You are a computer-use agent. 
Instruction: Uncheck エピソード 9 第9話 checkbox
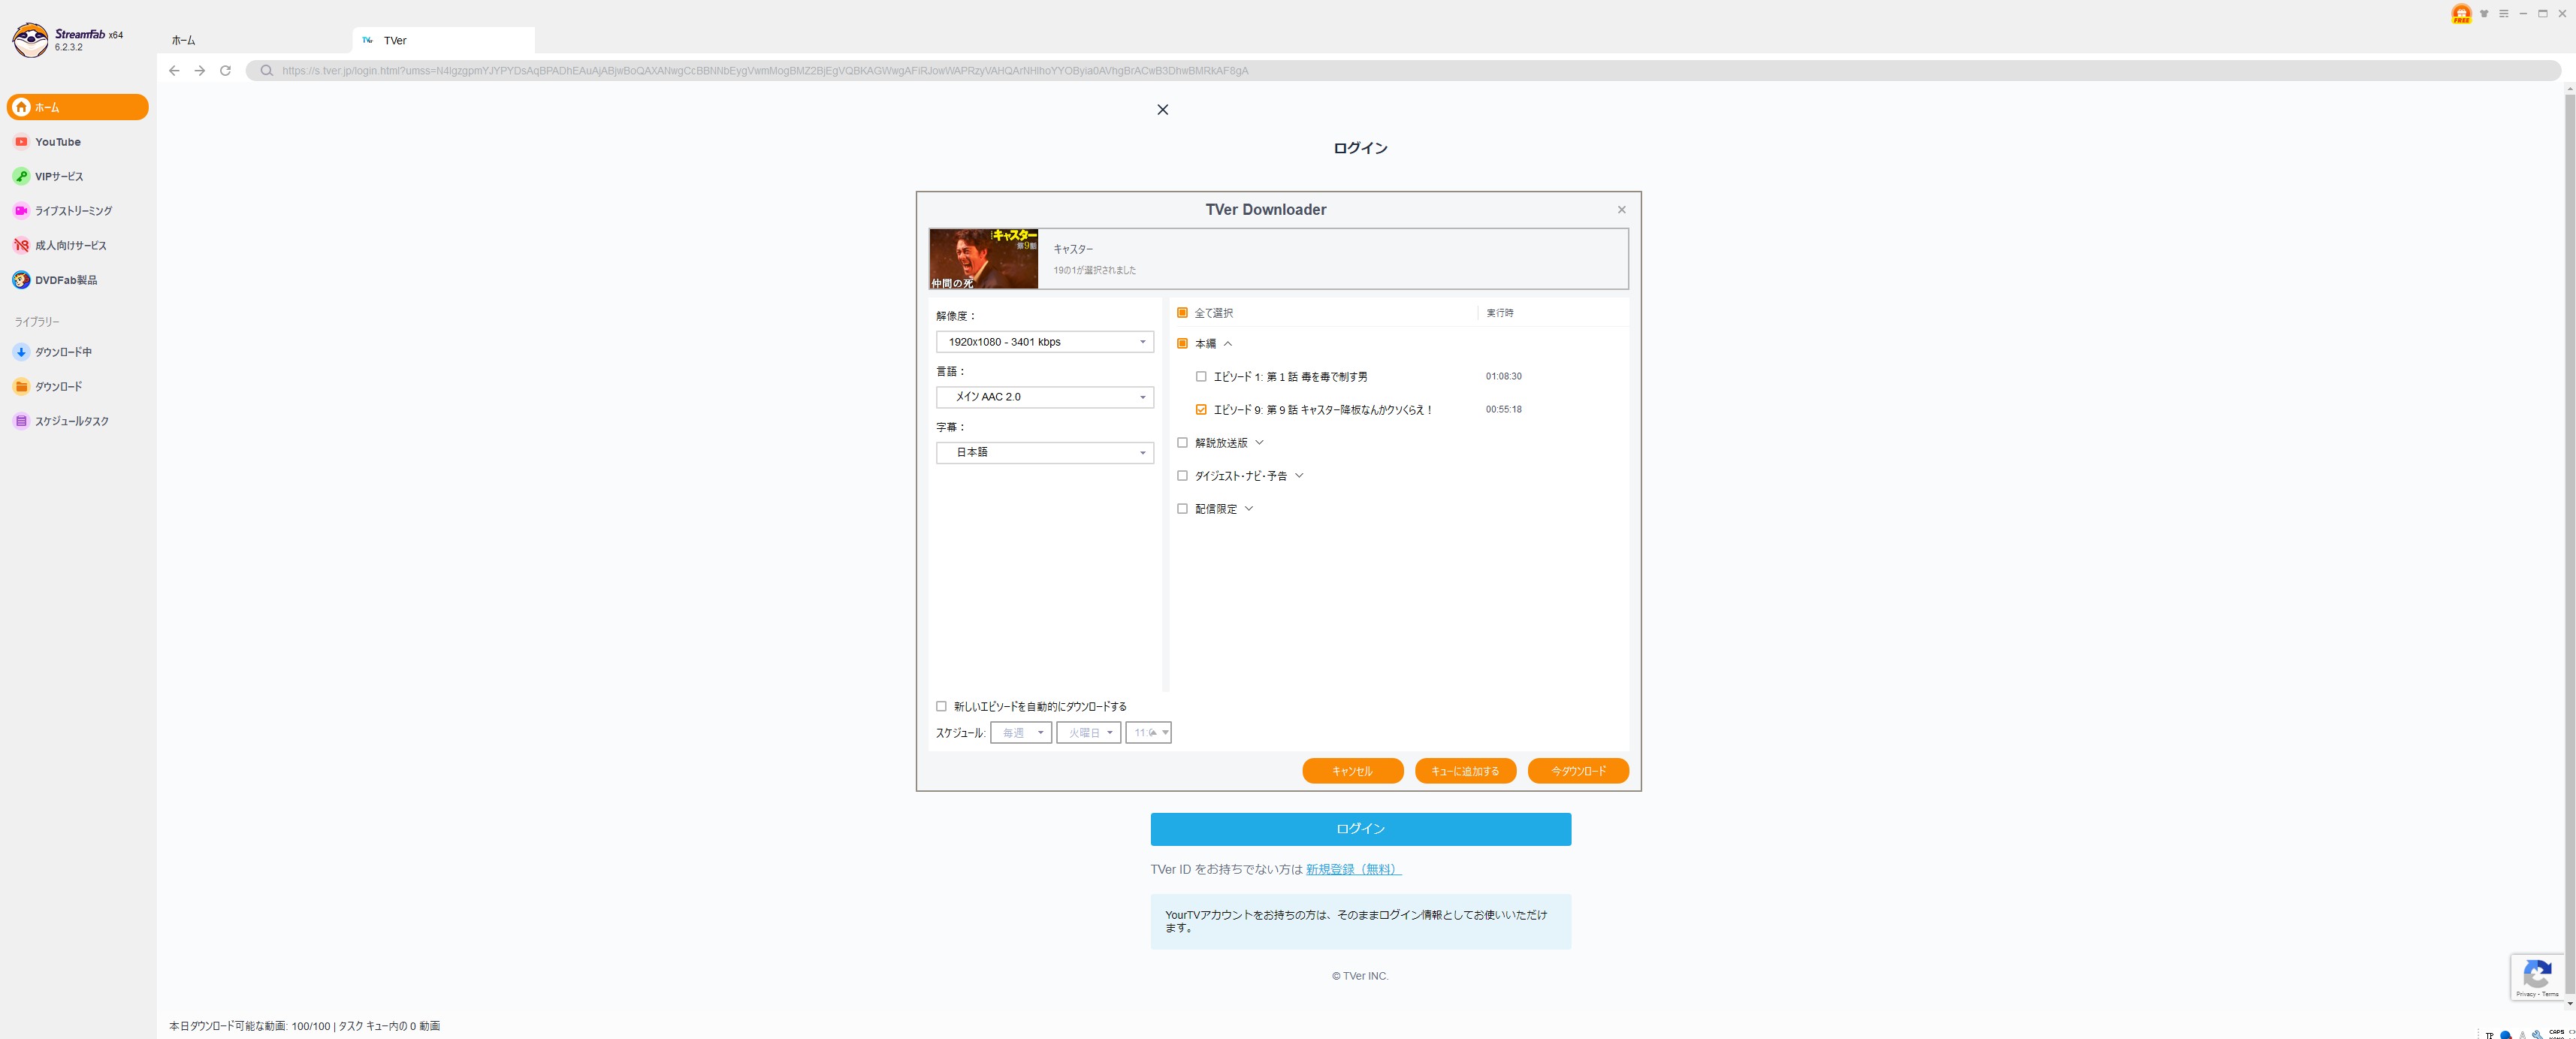(1201, 410)
